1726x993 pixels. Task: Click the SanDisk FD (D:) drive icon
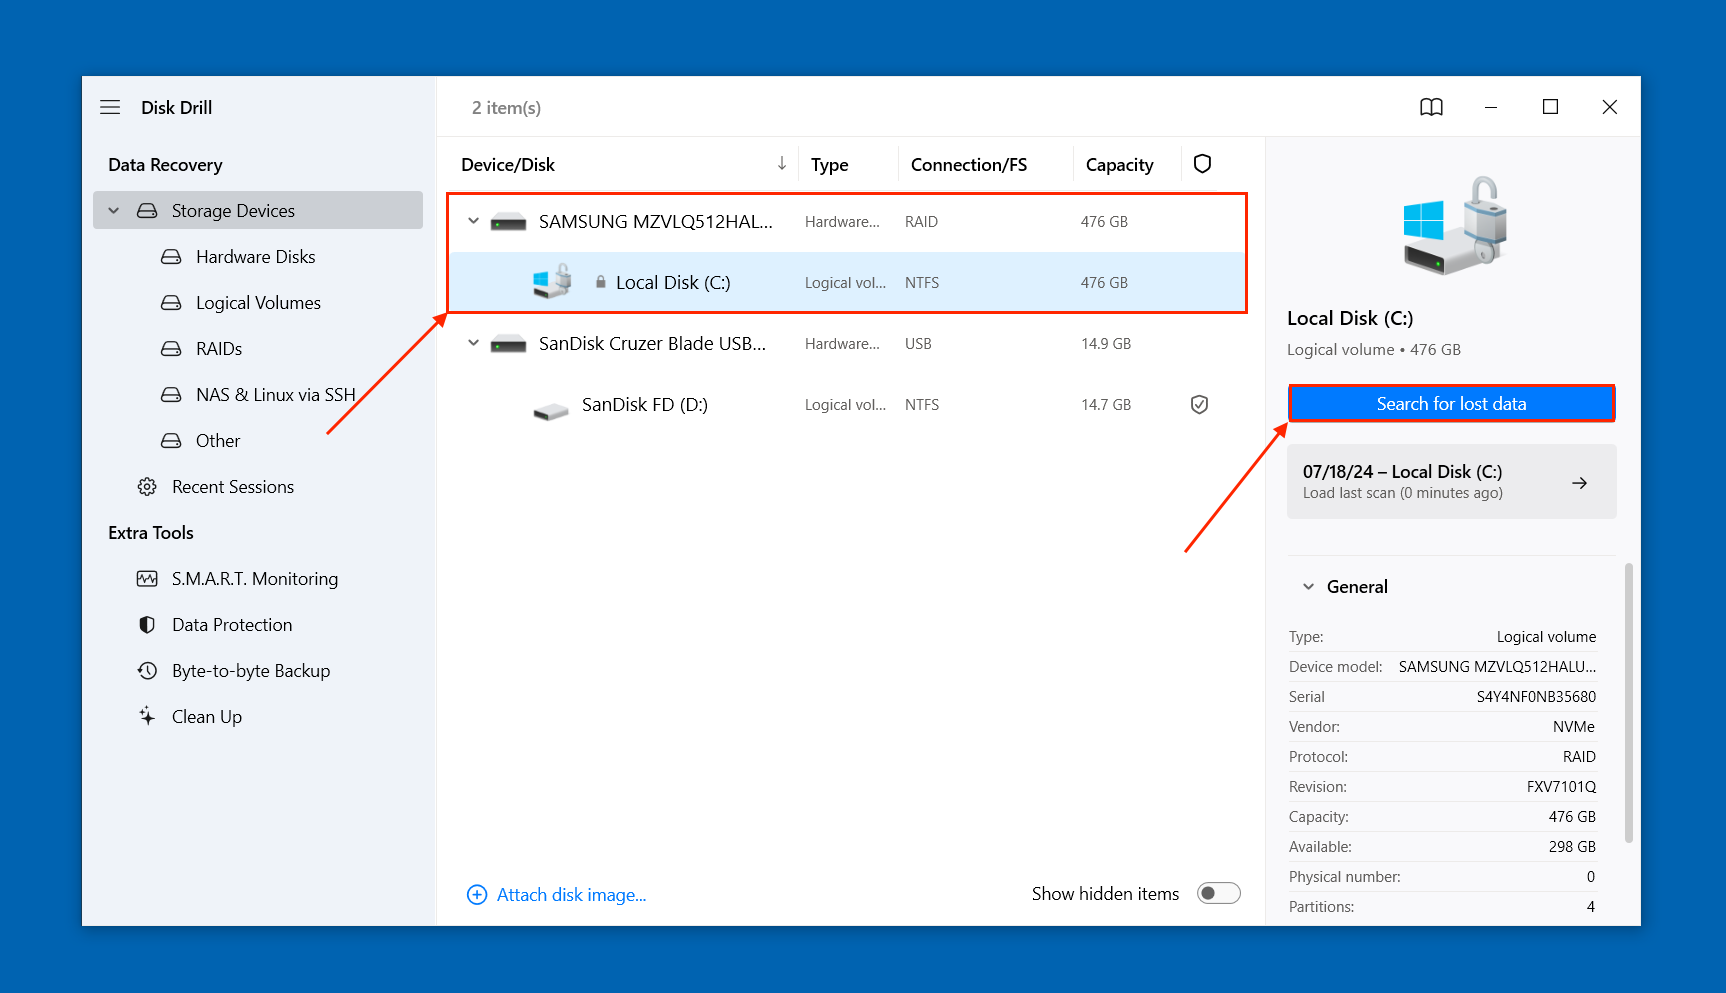coord(551,411)
